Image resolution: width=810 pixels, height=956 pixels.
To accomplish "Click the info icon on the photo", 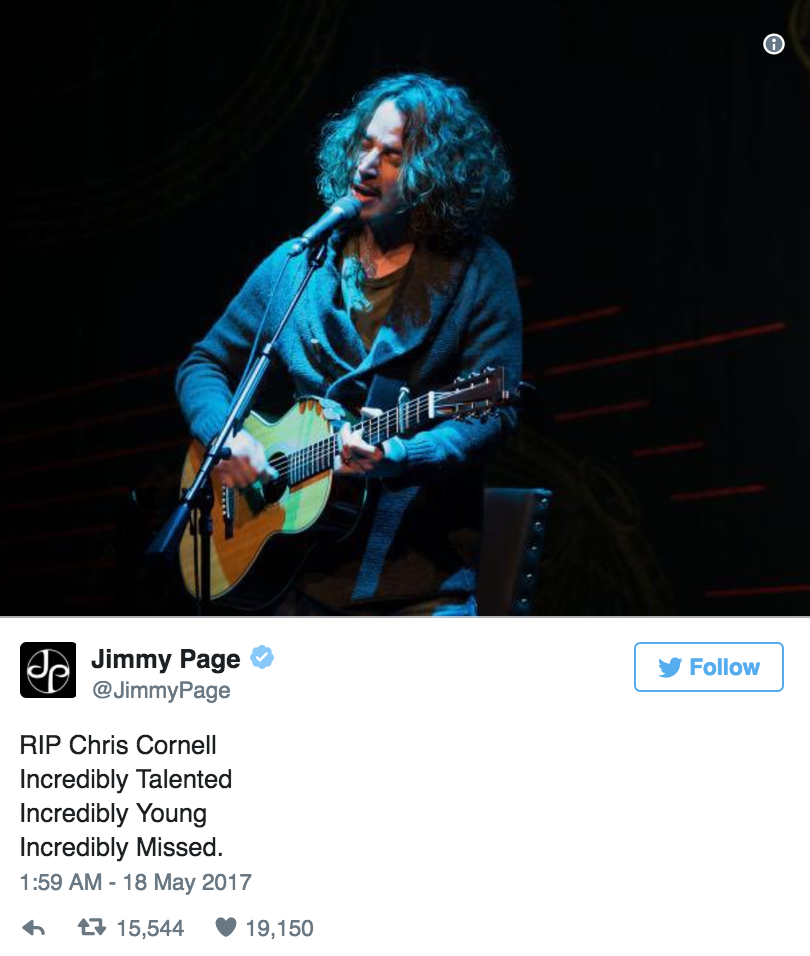I will coord(773,44).
